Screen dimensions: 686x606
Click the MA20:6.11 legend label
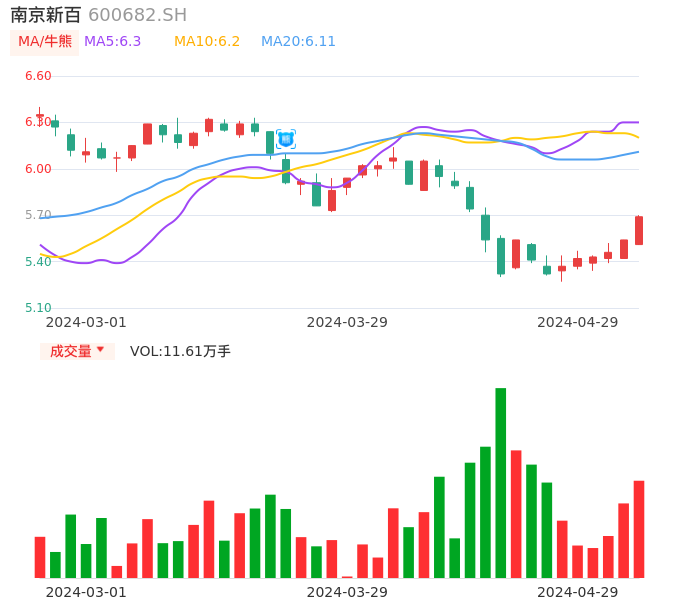[298, 42]
